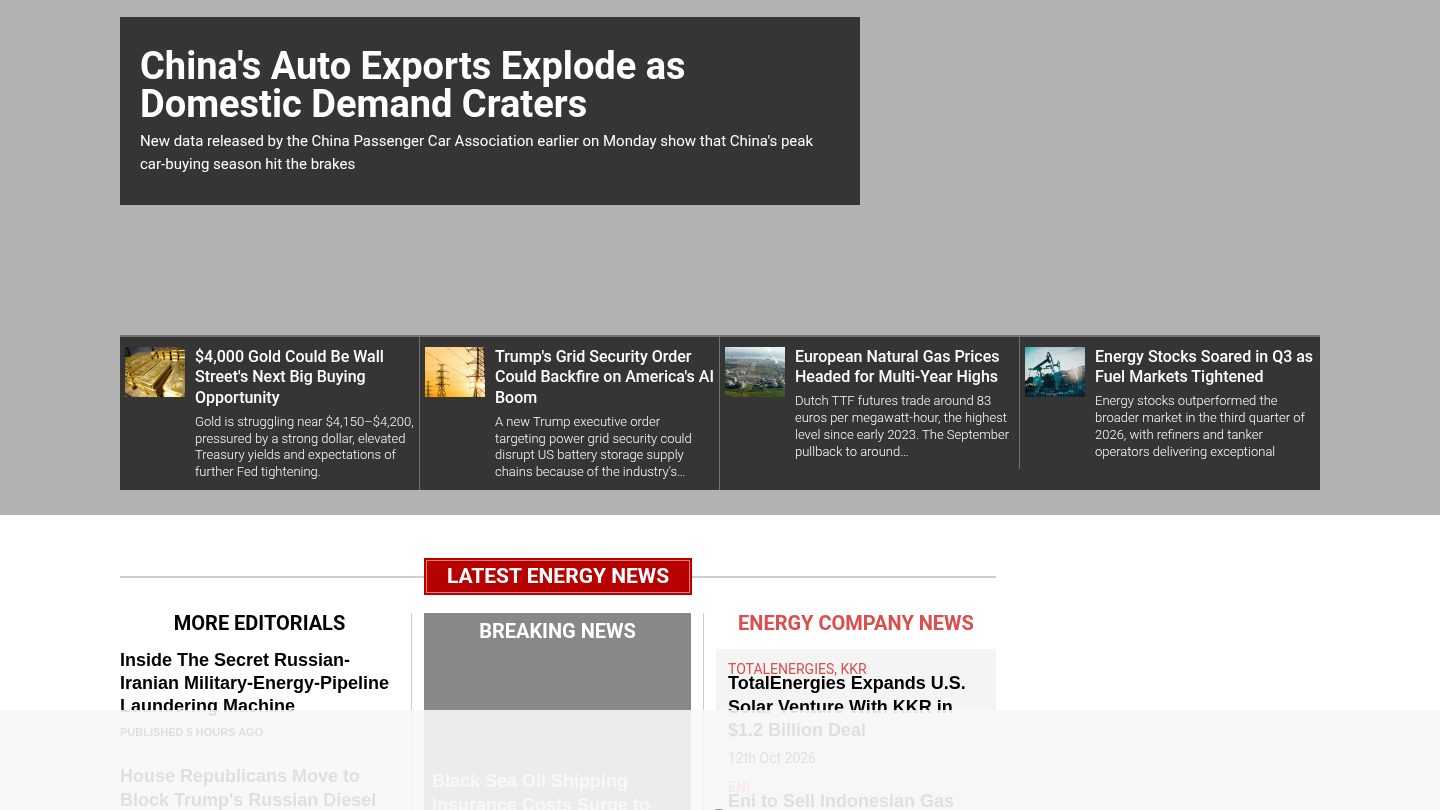This screenshot has height=810, width=1440.
Task: Open Eni to Sell Indonesian Gas article
Action: coord(841,801)
